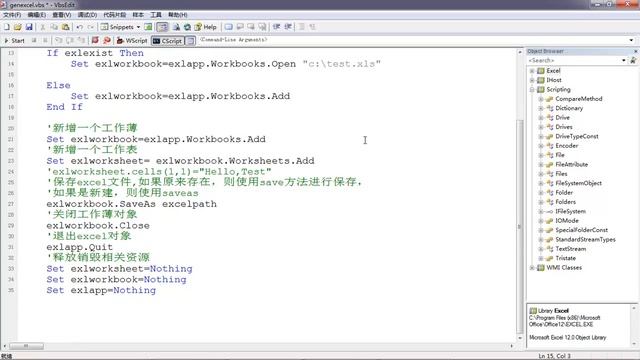Open Help from the toolbar
This screenshot has height=360, width=640.
click(x=206, y=27)
